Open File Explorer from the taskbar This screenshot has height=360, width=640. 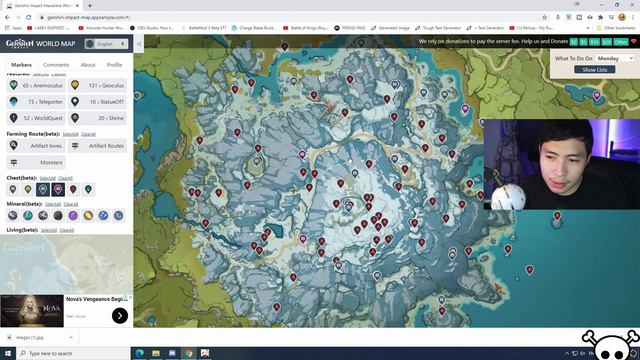click(x=156, y=353)
